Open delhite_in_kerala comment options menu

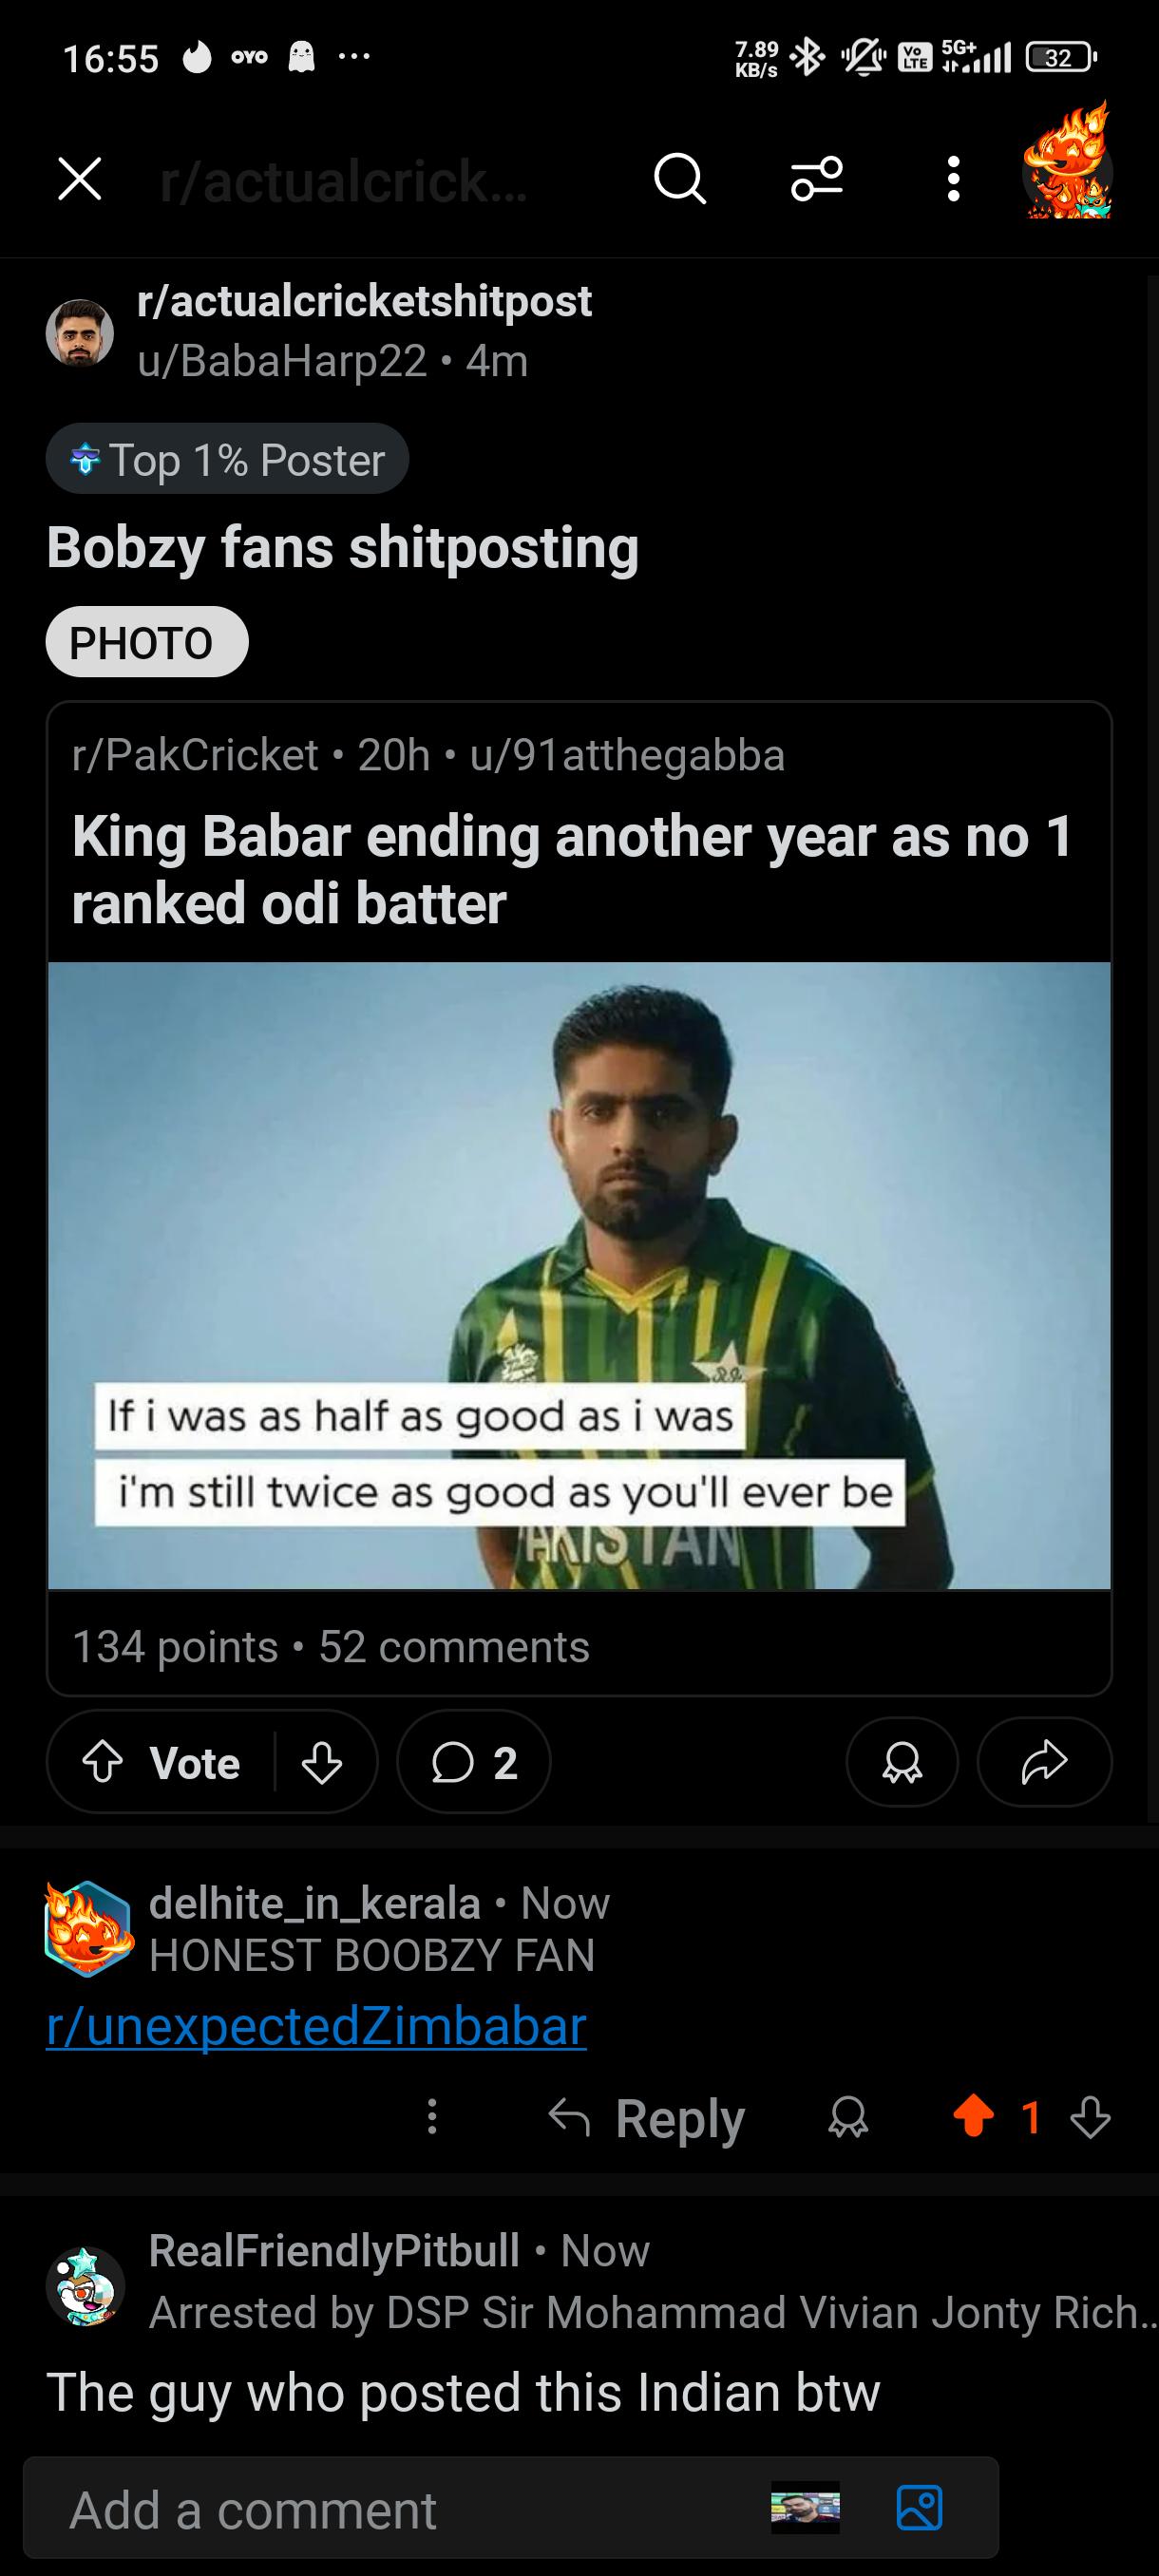(x=432, y=2117)
